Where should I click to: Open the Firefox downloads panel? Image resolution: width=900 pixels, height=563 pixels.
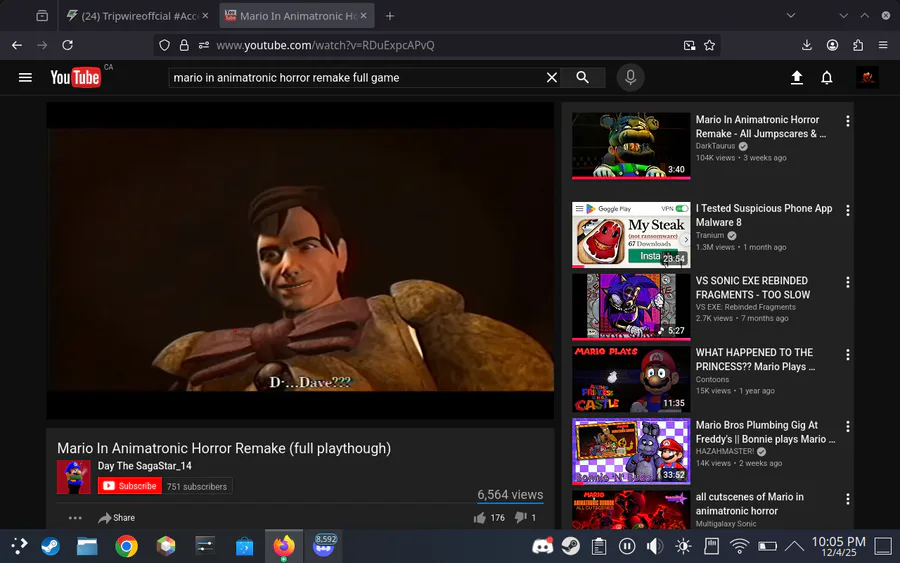tap(806, 45)
